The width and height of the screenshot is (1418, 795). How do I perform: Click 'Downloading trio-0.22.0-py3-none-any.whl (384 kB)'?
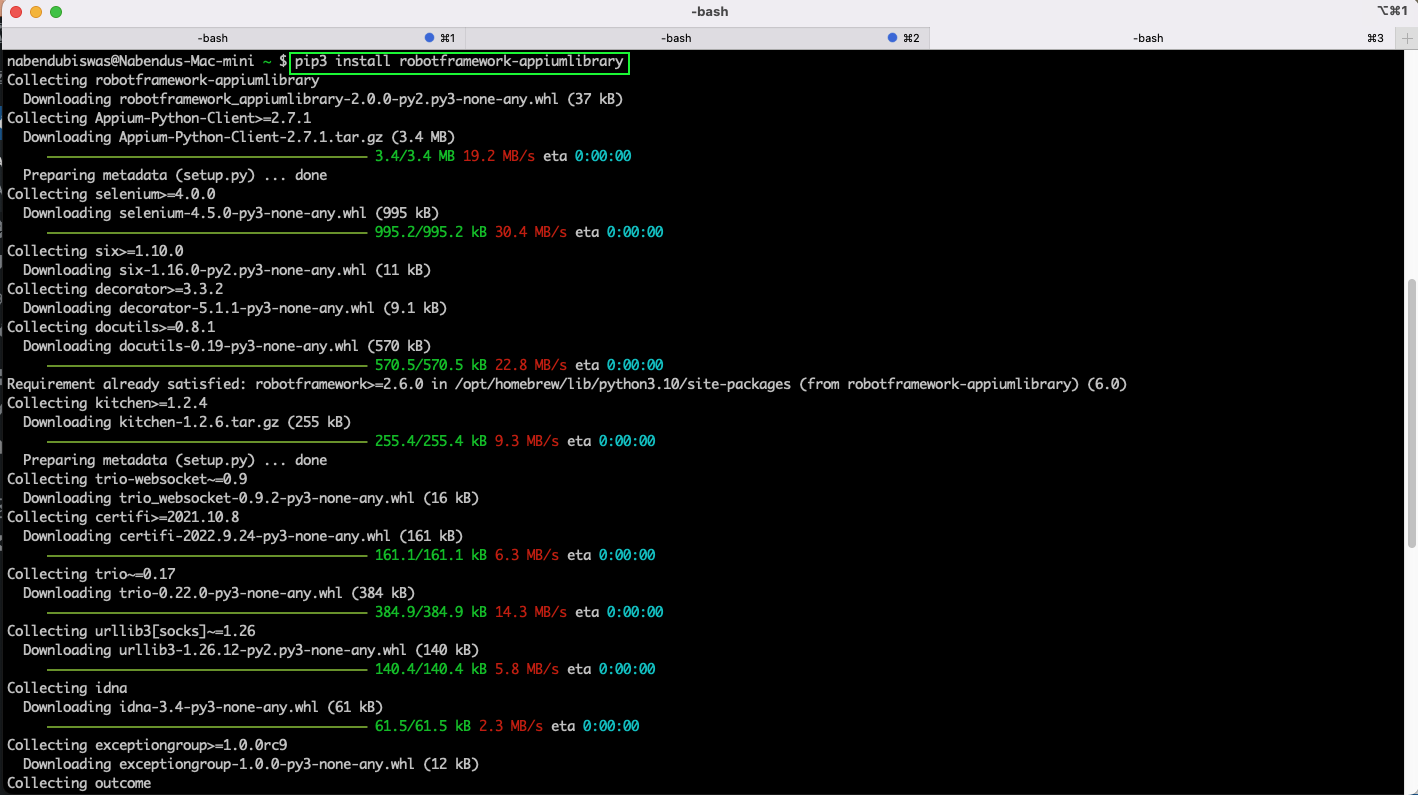tap(219, 593)
